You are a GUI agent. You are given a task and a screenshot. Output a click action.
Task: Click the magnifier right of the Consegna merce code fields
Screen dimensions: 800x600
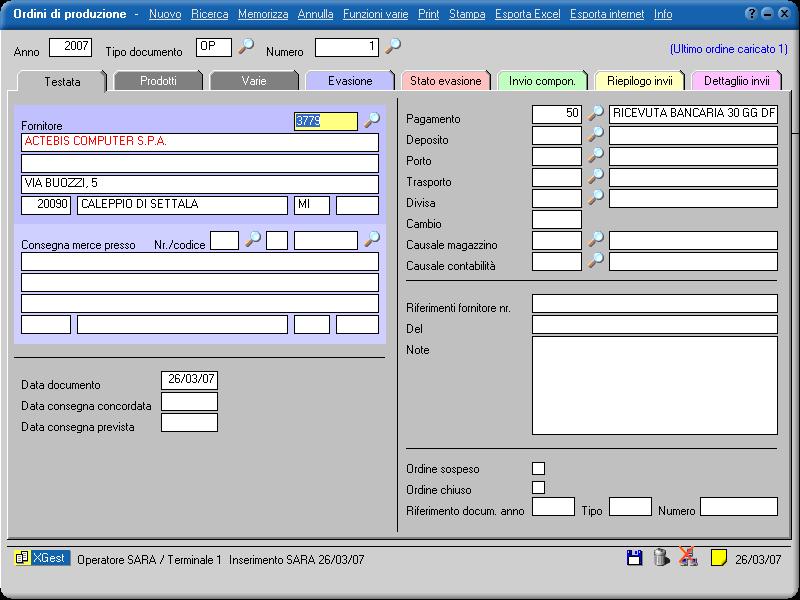pyautogui.click(x=372, y=239)
